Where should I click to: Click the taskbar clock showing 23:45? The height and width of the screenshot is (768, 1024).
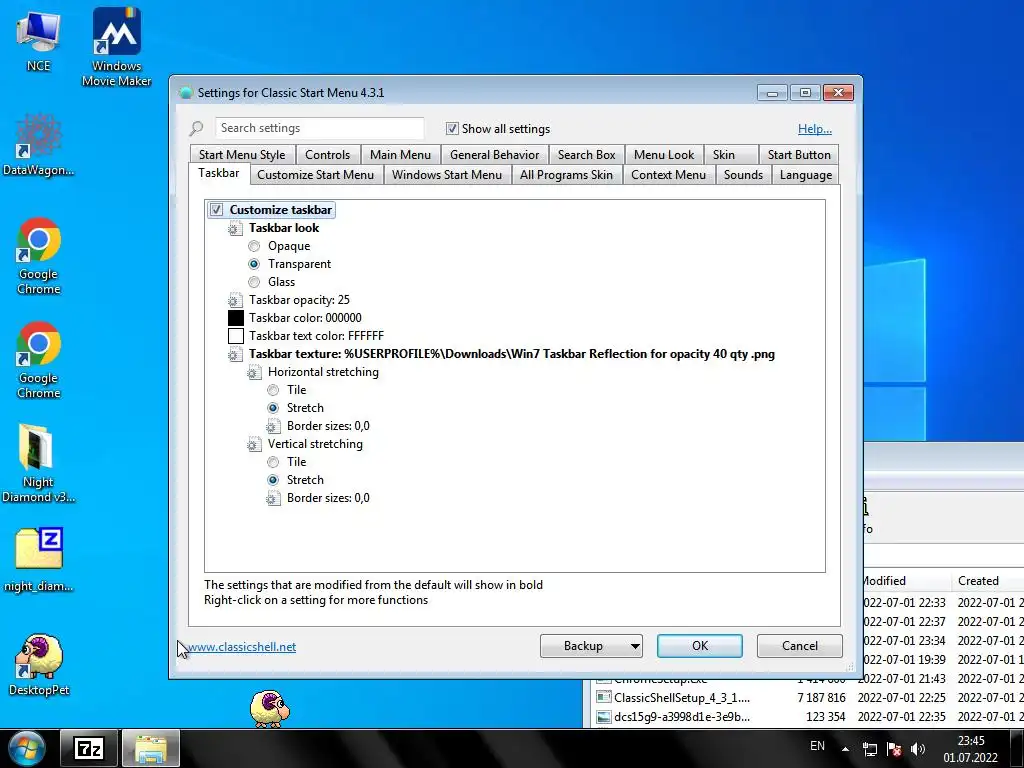[x=970, y=749]
